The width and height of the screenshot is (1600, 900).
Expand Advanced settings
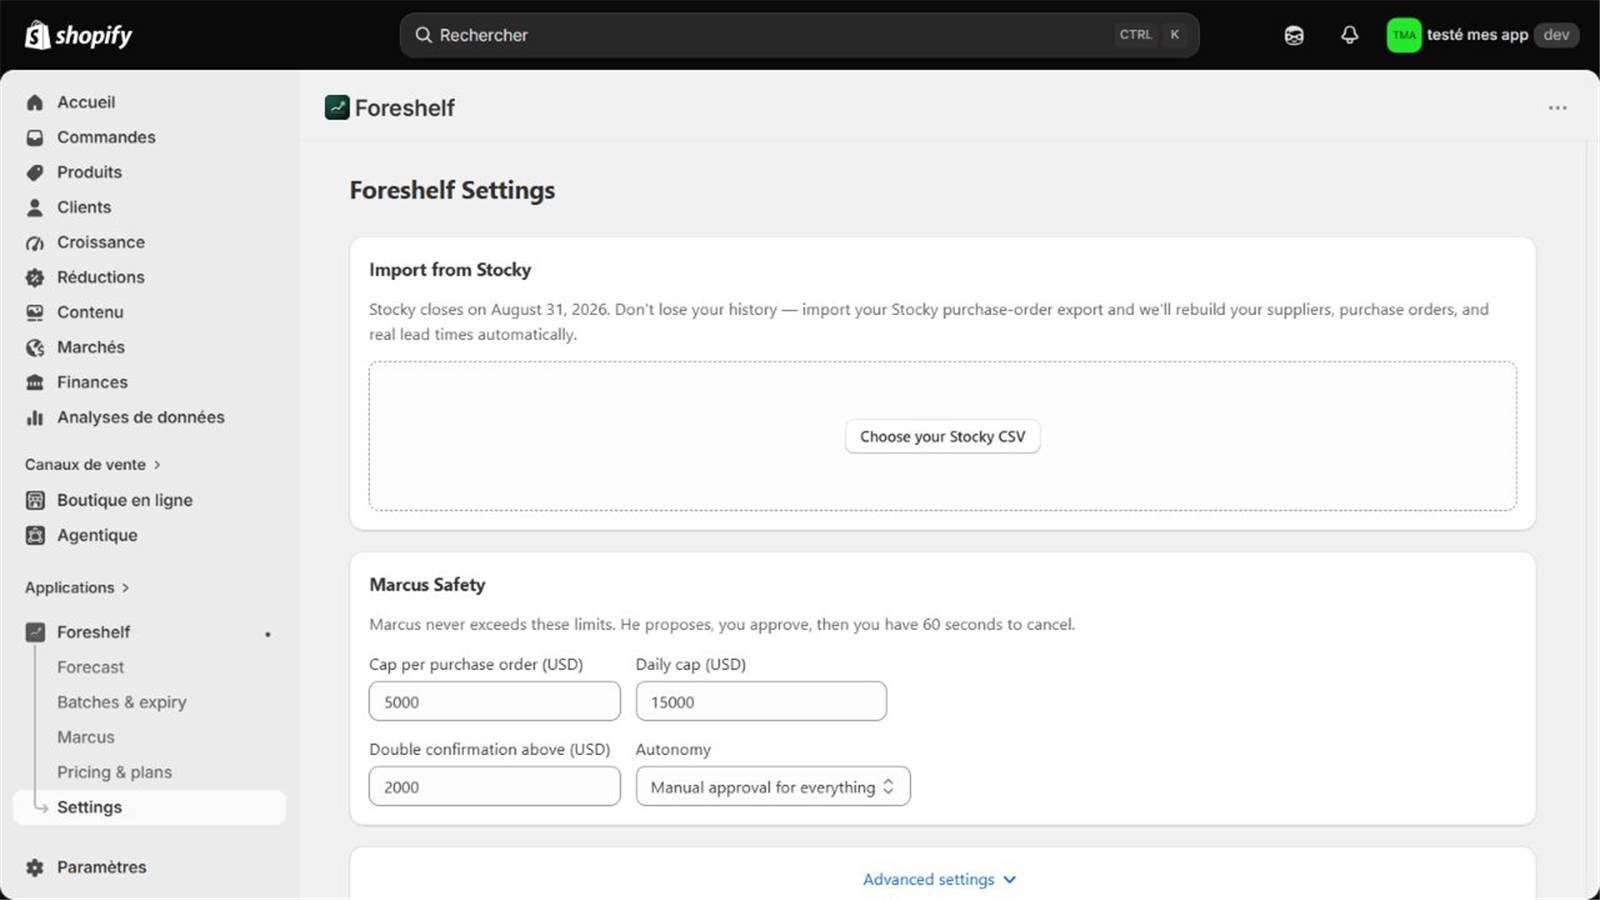pyautogui.click(x=940, y=879)
